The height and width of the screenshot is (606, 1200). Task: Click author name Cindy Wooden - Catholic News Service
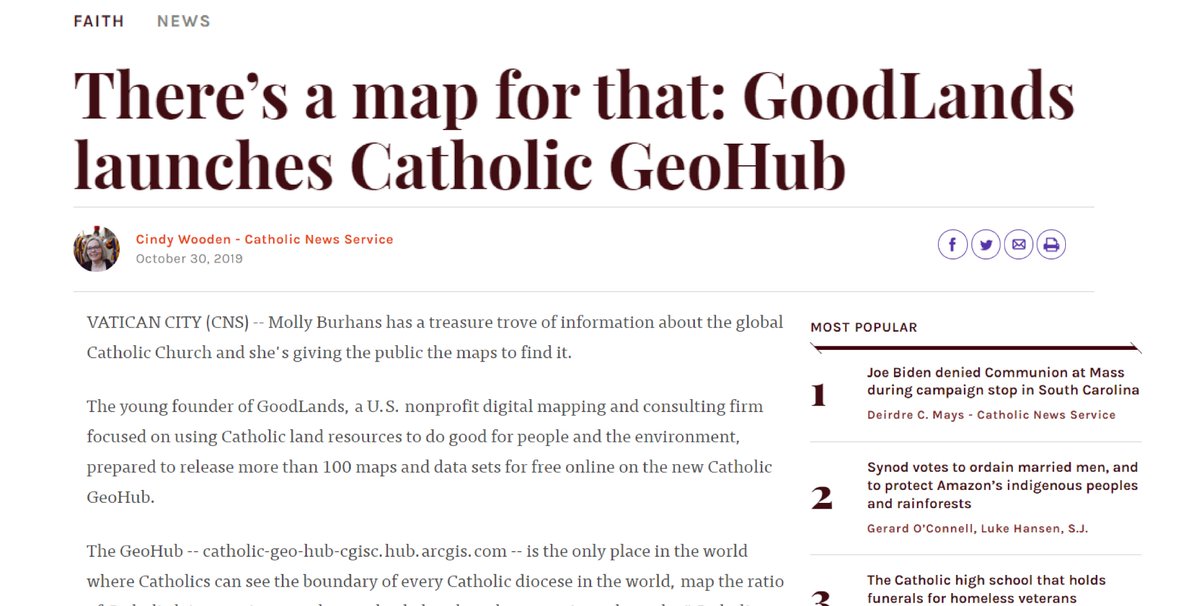tap(265, 239)
